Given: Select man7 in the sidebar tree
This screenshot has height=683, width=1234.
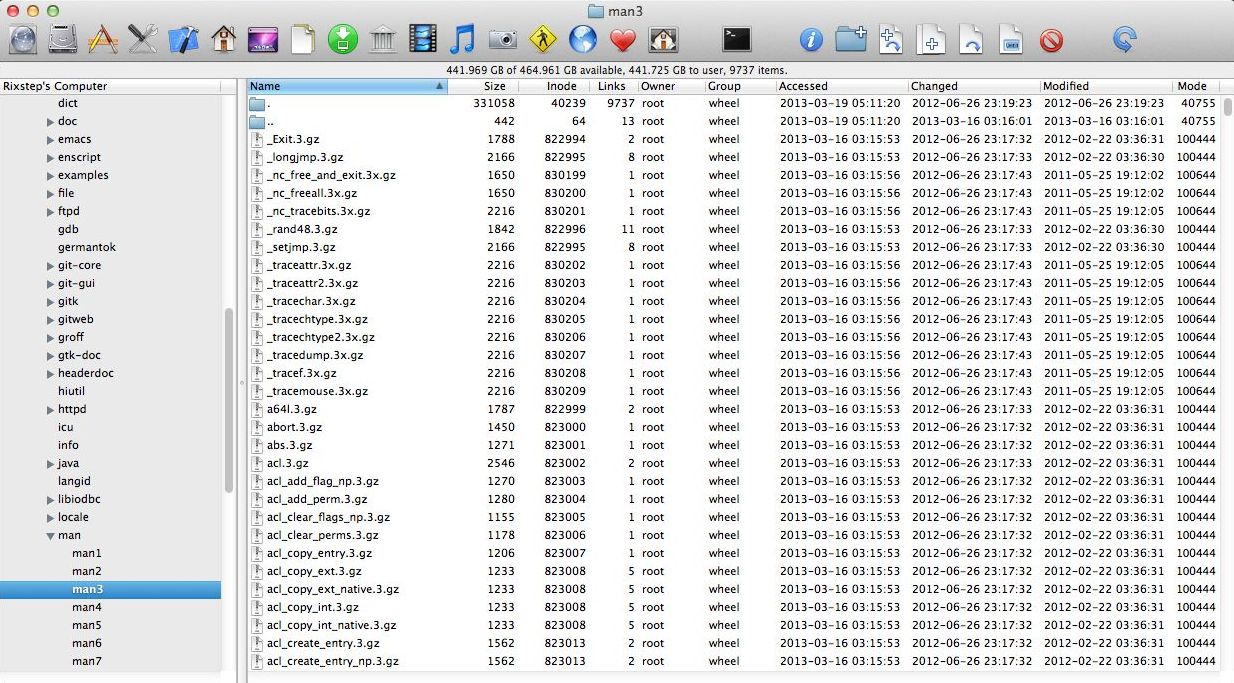Looking at the screenshot, I should pyautogui.click(x=87, y=661).
